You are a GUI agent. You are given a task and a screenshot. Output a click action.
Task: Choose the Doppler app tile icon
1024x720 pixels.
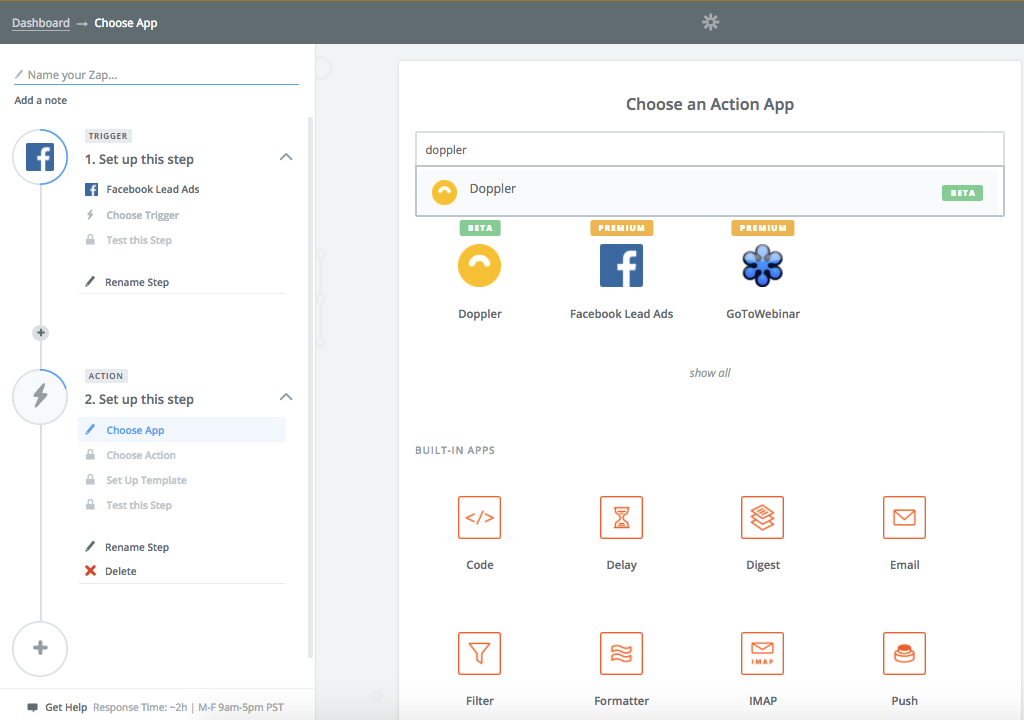click(x=479, y=266)
